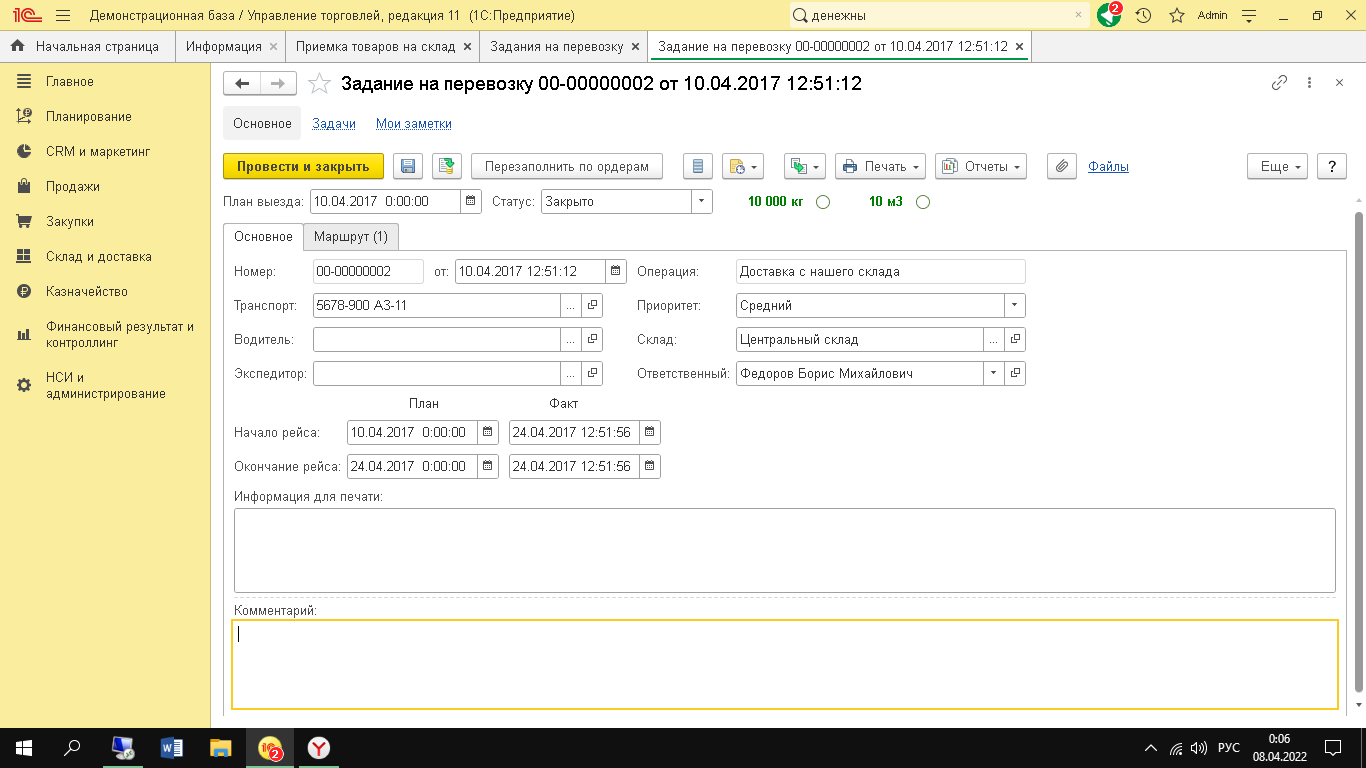Open Склад и доставка section in sidebar
Viewport: 1366px width, 768px height.
(98, 257)
